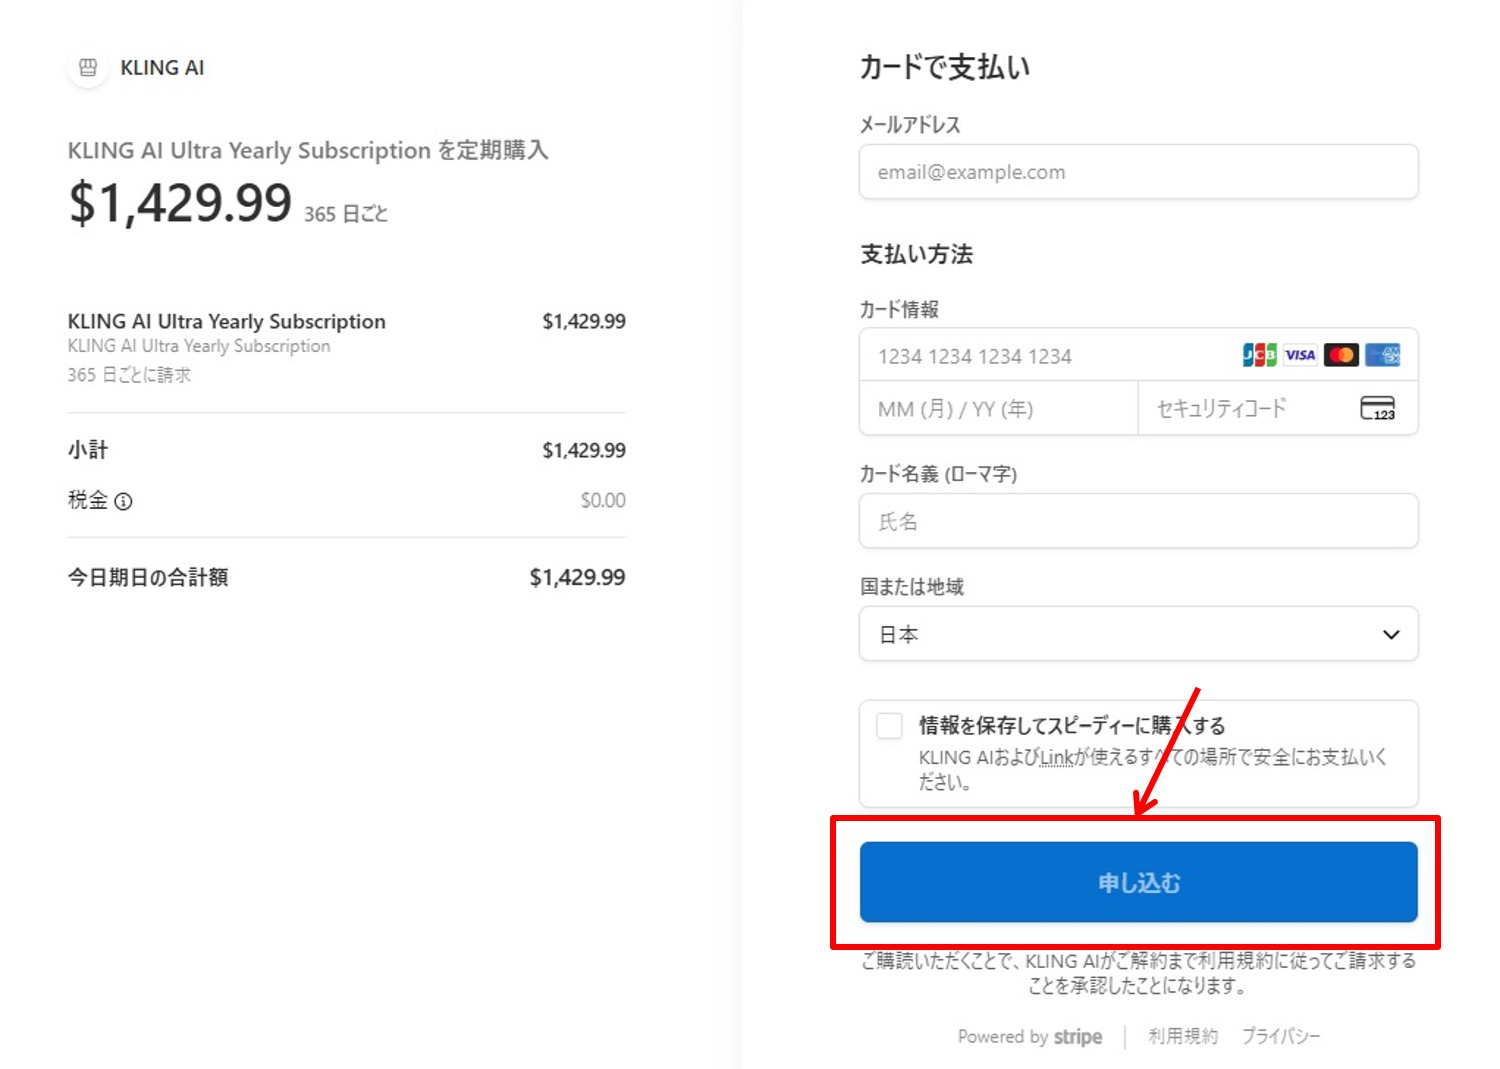Open the 利用規約 terms link in footer
The width and height of the screenshot is (1500, 1069).
click(x=1183, y=1037)
